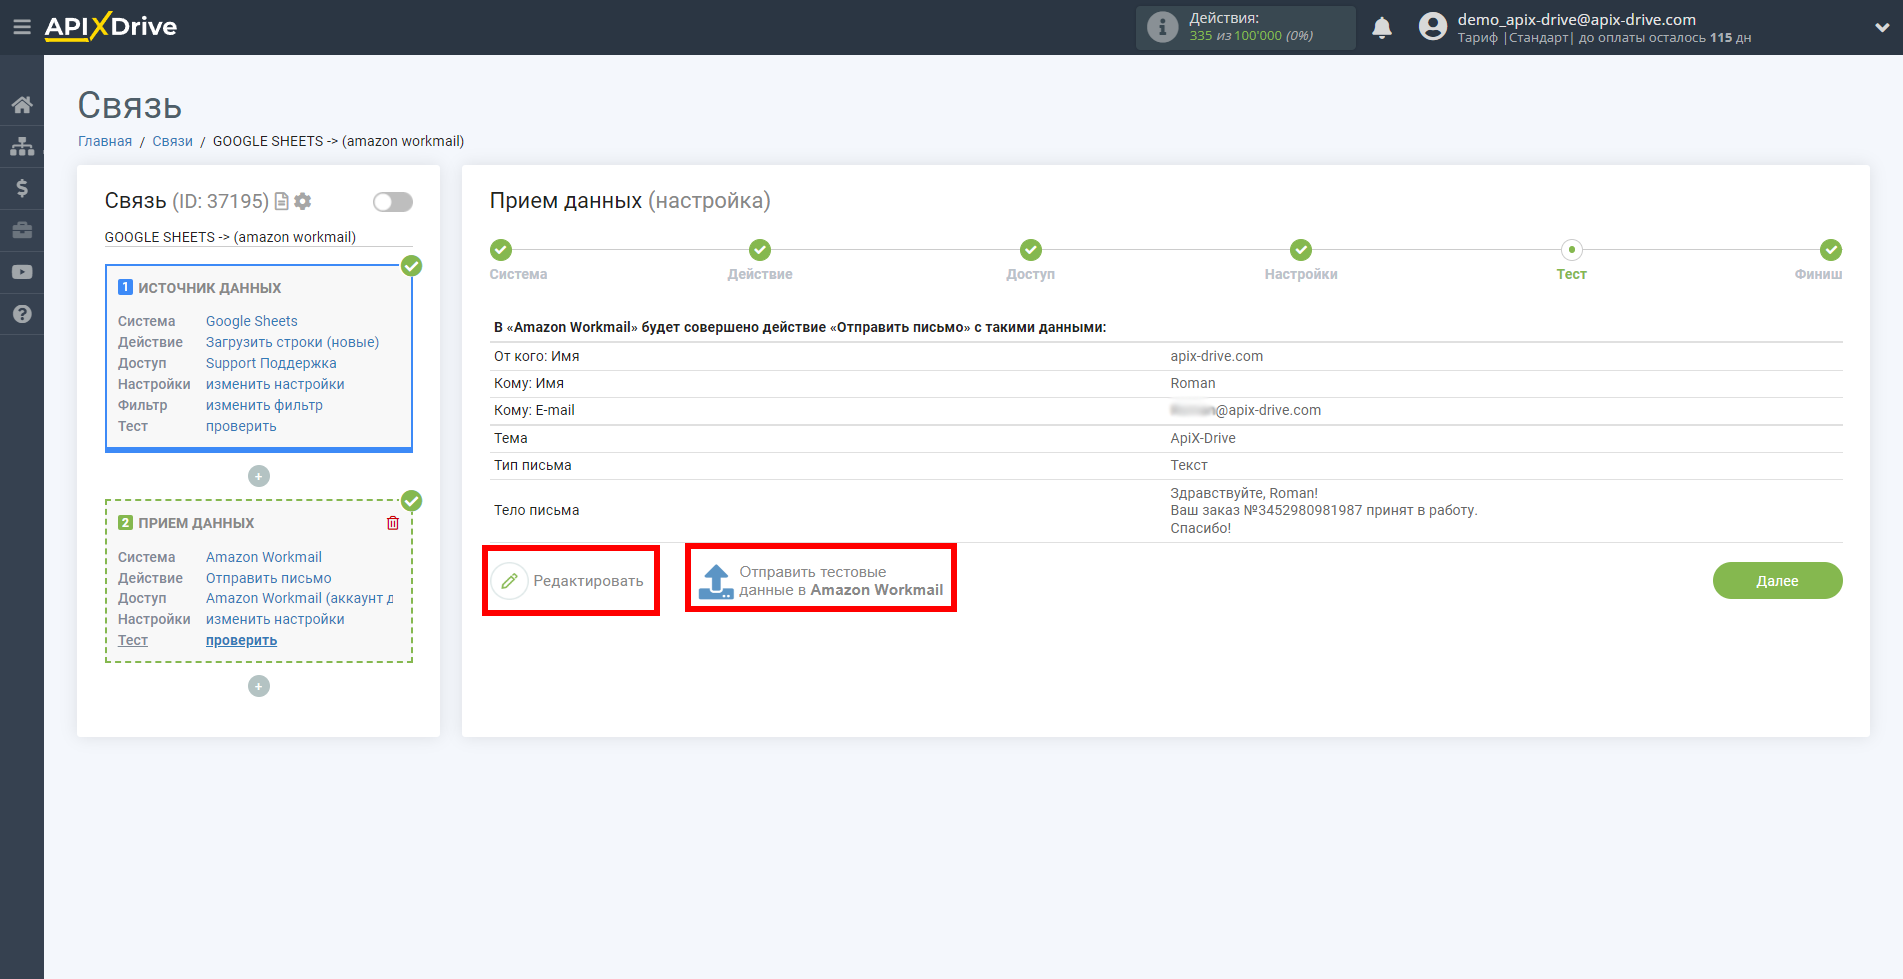Open the briefcase sidebar icon
Screen dimensions: 1903x979
point(22,230)
